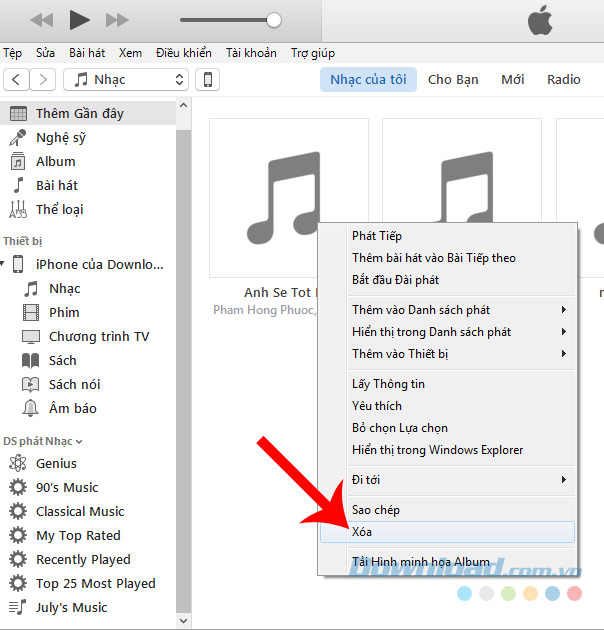Switch to the Nhạc của tôi tab
604x630 pixels.
(x=368, y=80)
